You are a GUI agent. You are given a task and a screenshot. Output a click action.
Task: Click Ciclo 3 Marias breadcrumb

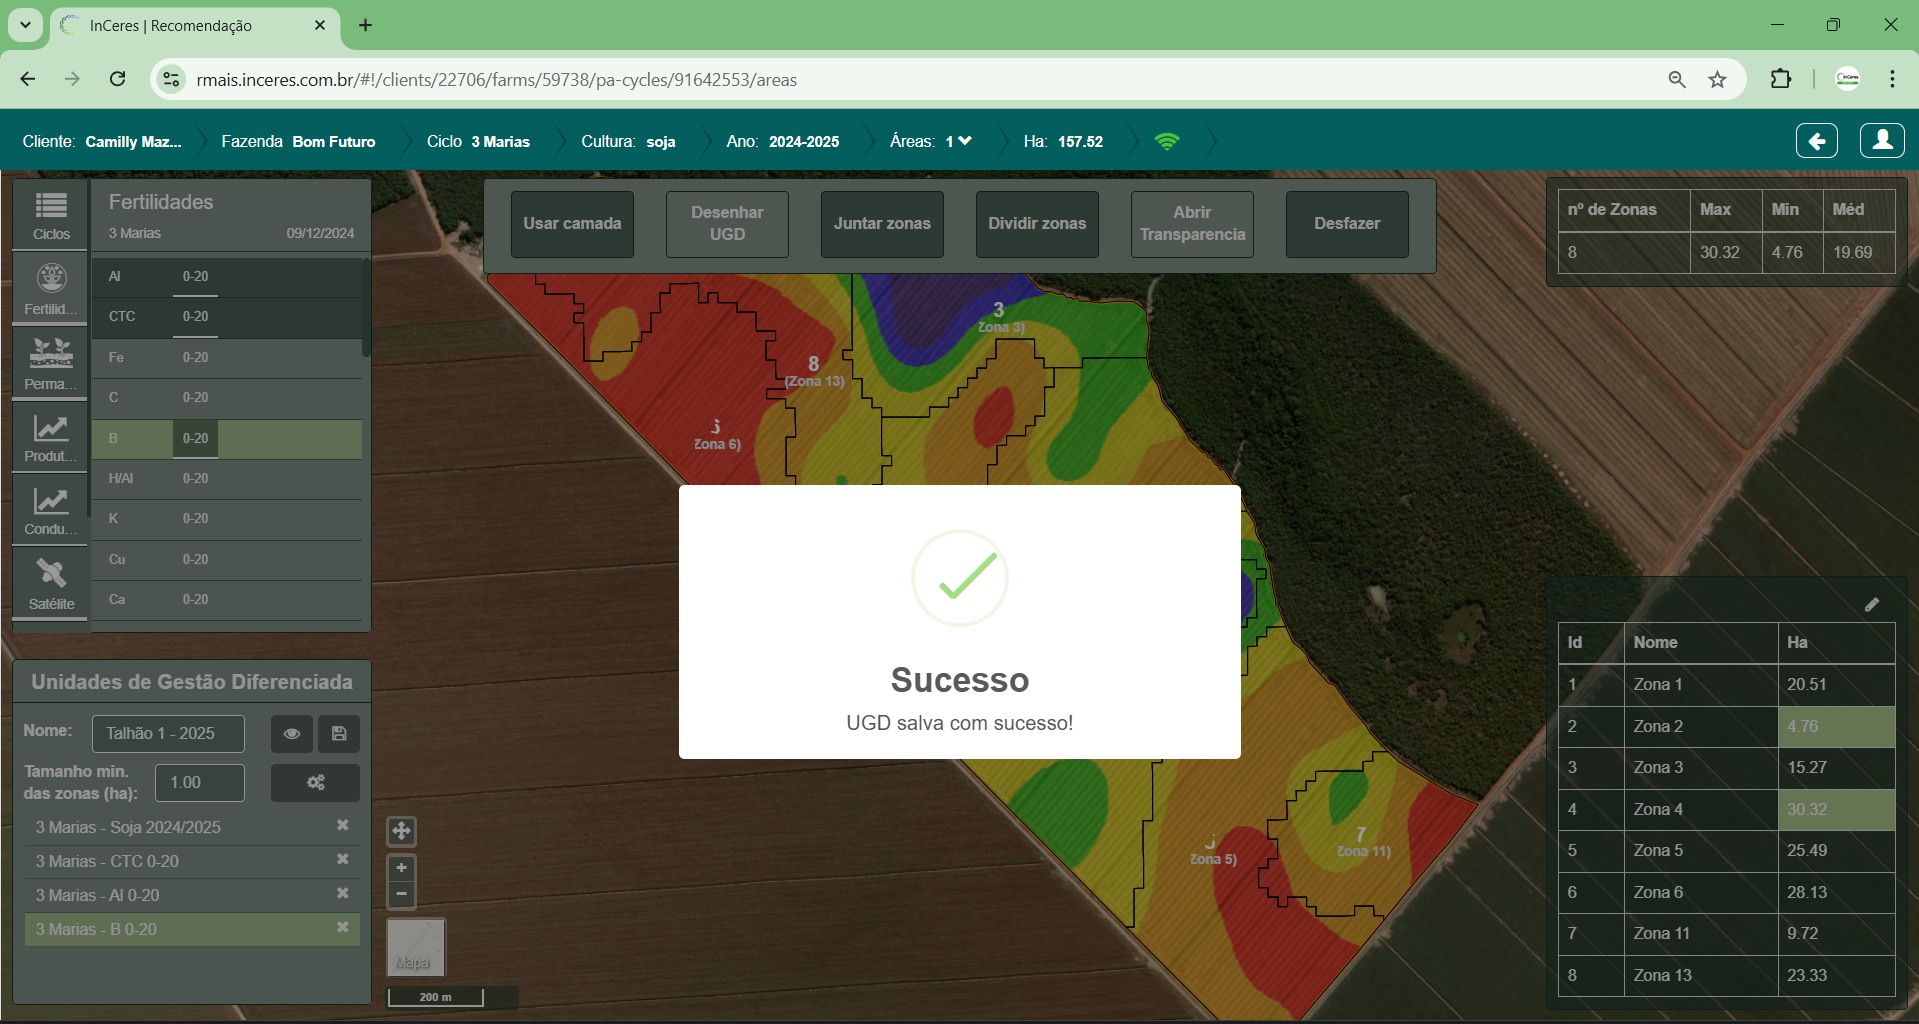[478, 141]
